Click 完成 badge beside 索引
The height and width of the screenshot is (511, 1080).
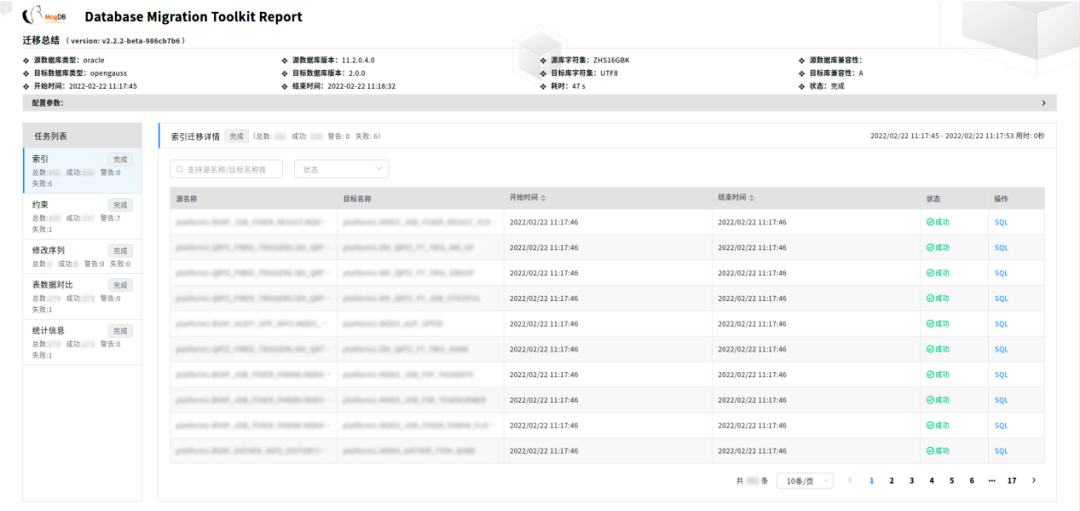[x=121, y=160]
